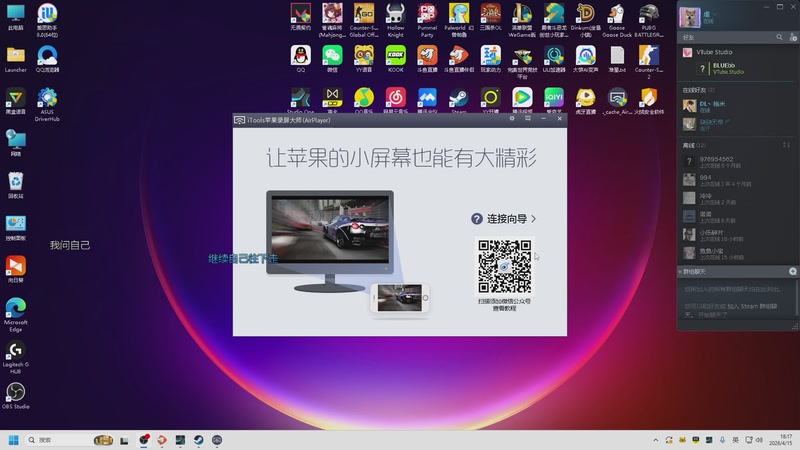Click the Steam user avatar at top
This screenshot has height=450, width=800.
pos(689,16)
